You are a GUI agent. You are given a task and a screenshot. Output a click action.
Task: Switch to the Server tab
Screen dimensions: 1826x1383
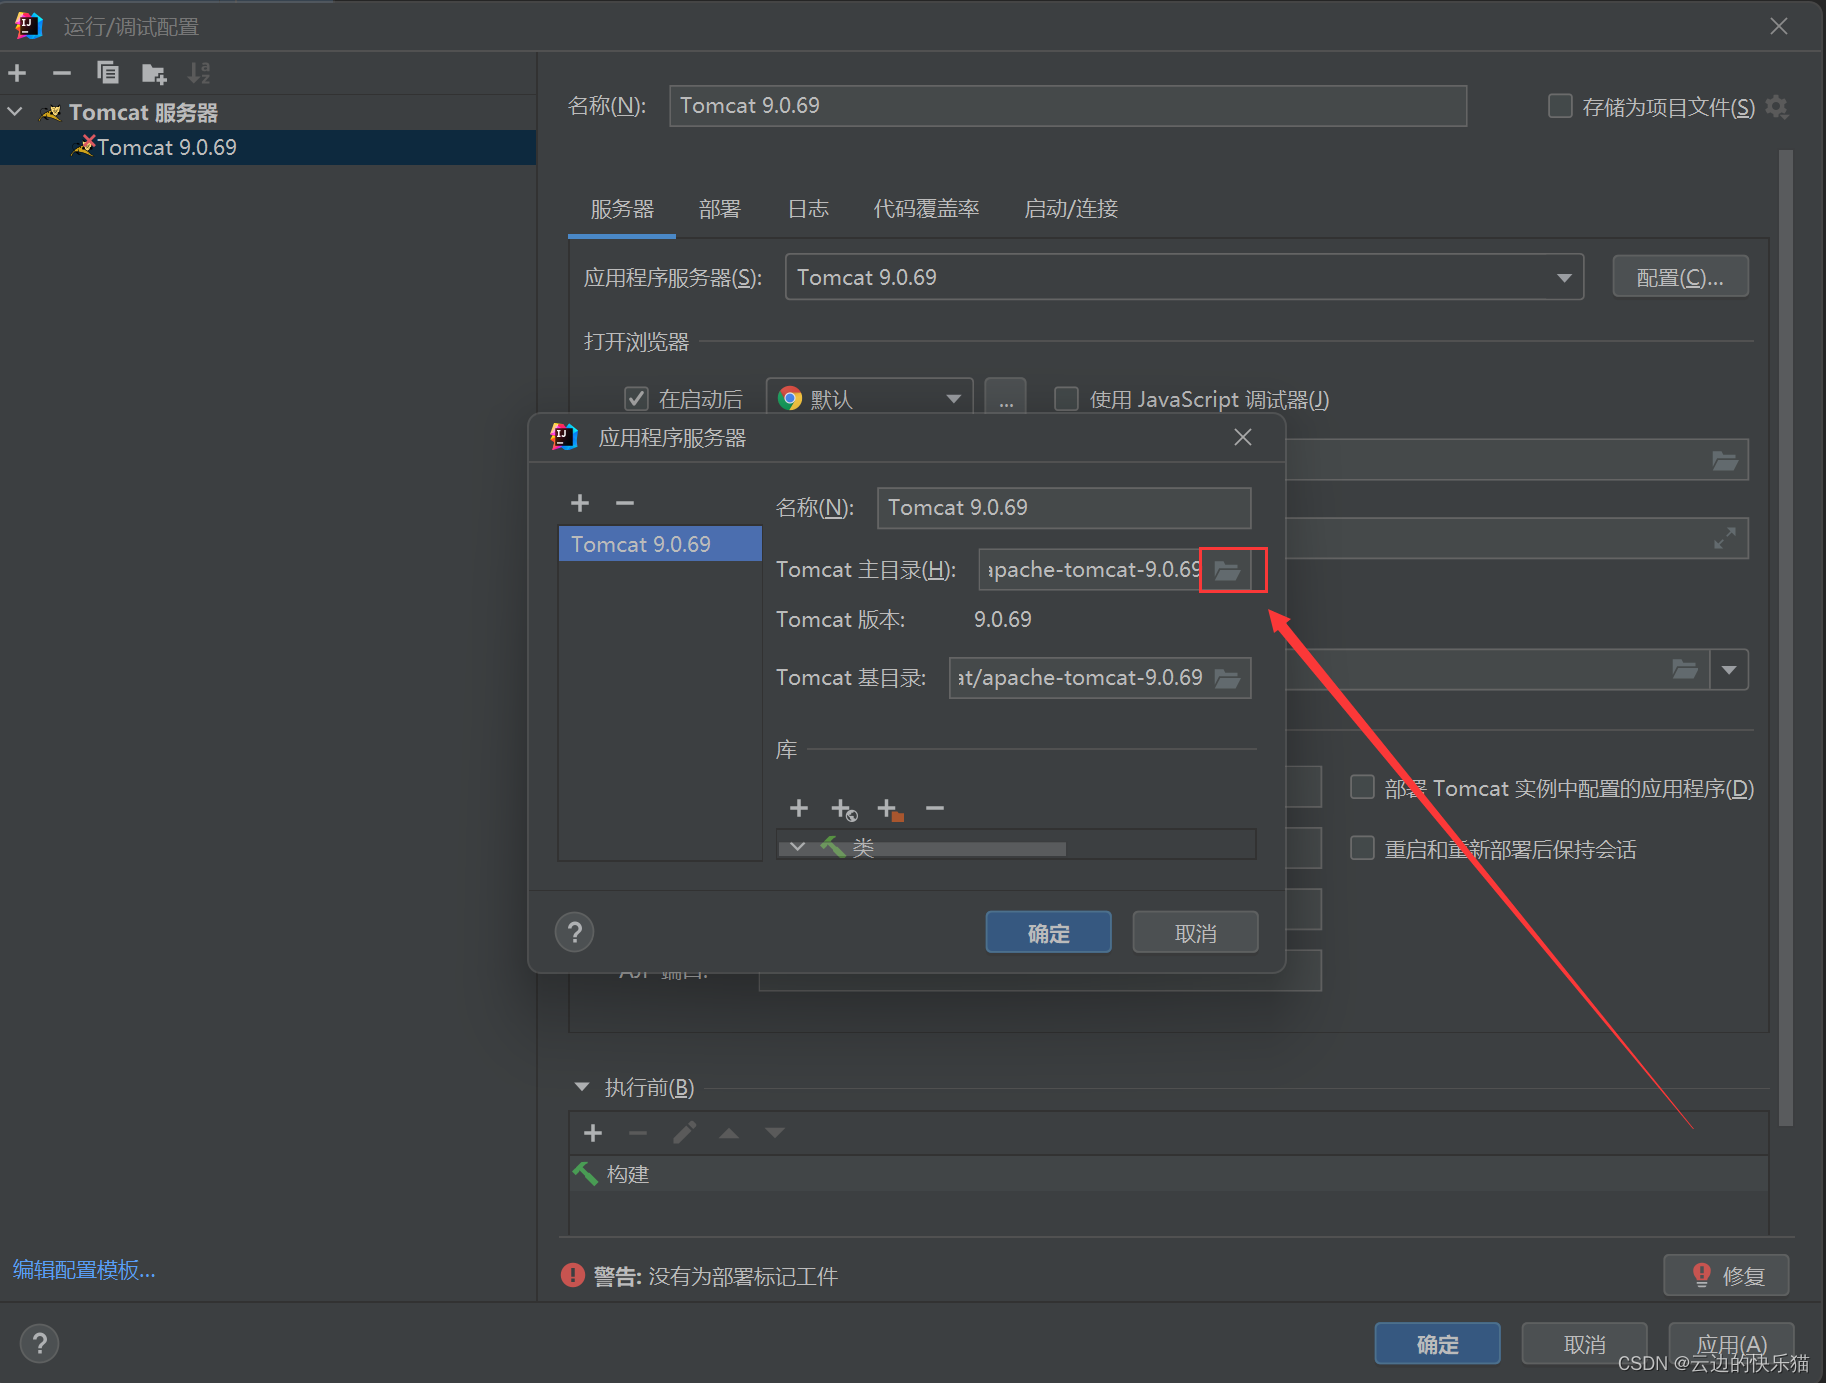(622, 209)
